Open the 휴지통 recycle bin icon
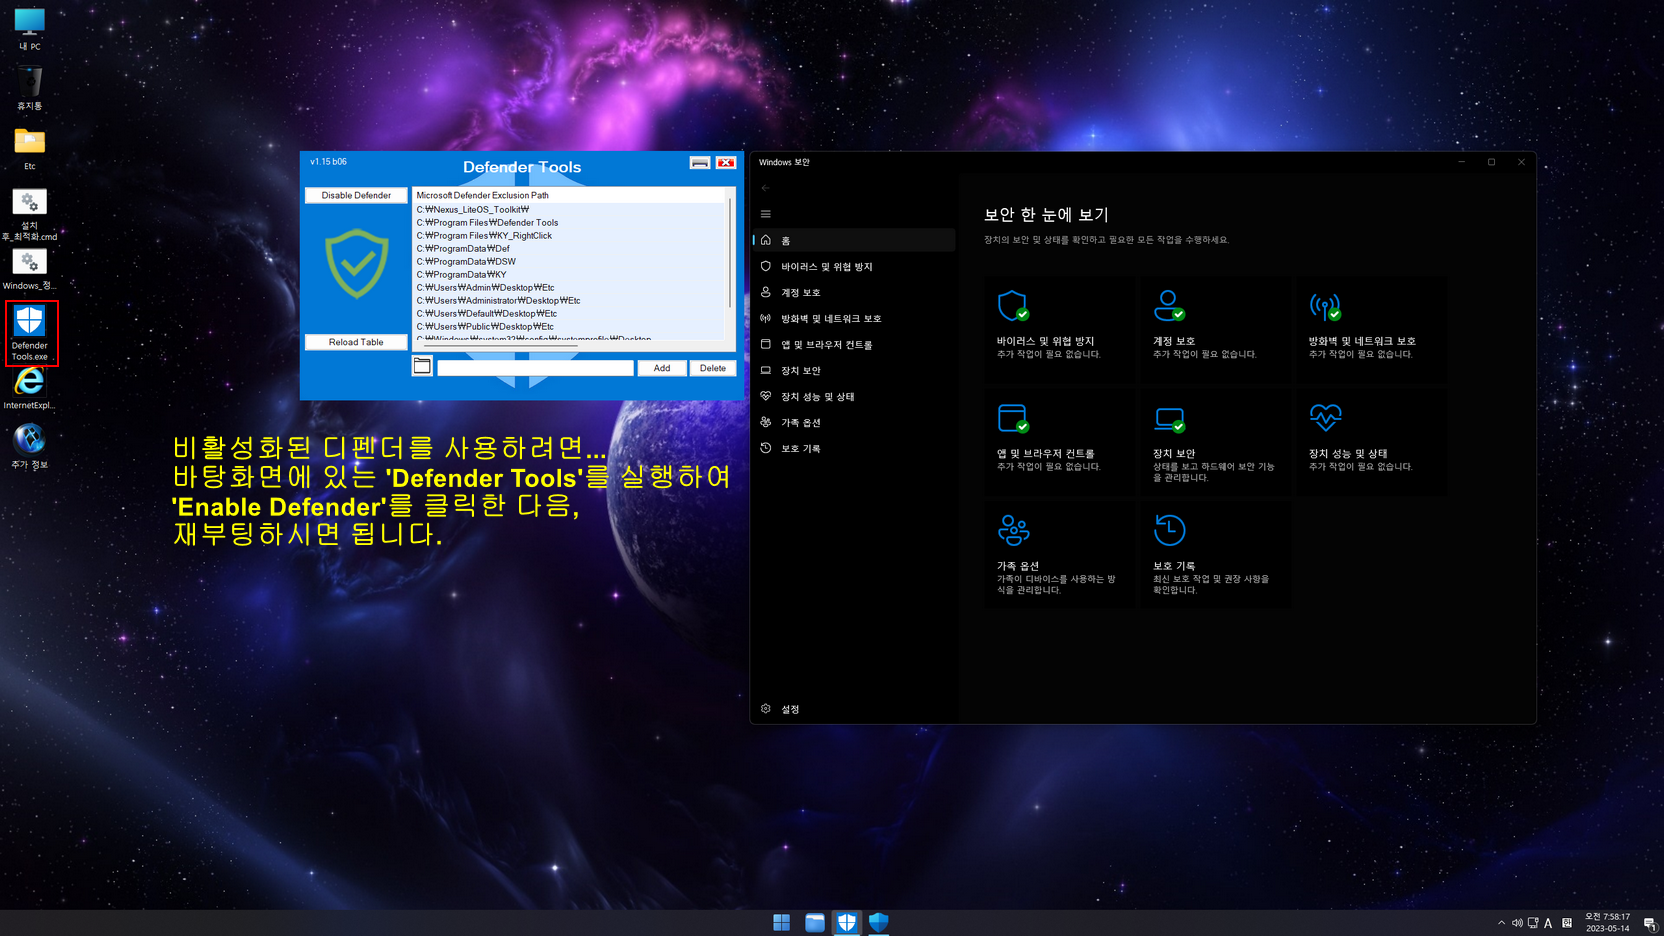 click(29, 88)
